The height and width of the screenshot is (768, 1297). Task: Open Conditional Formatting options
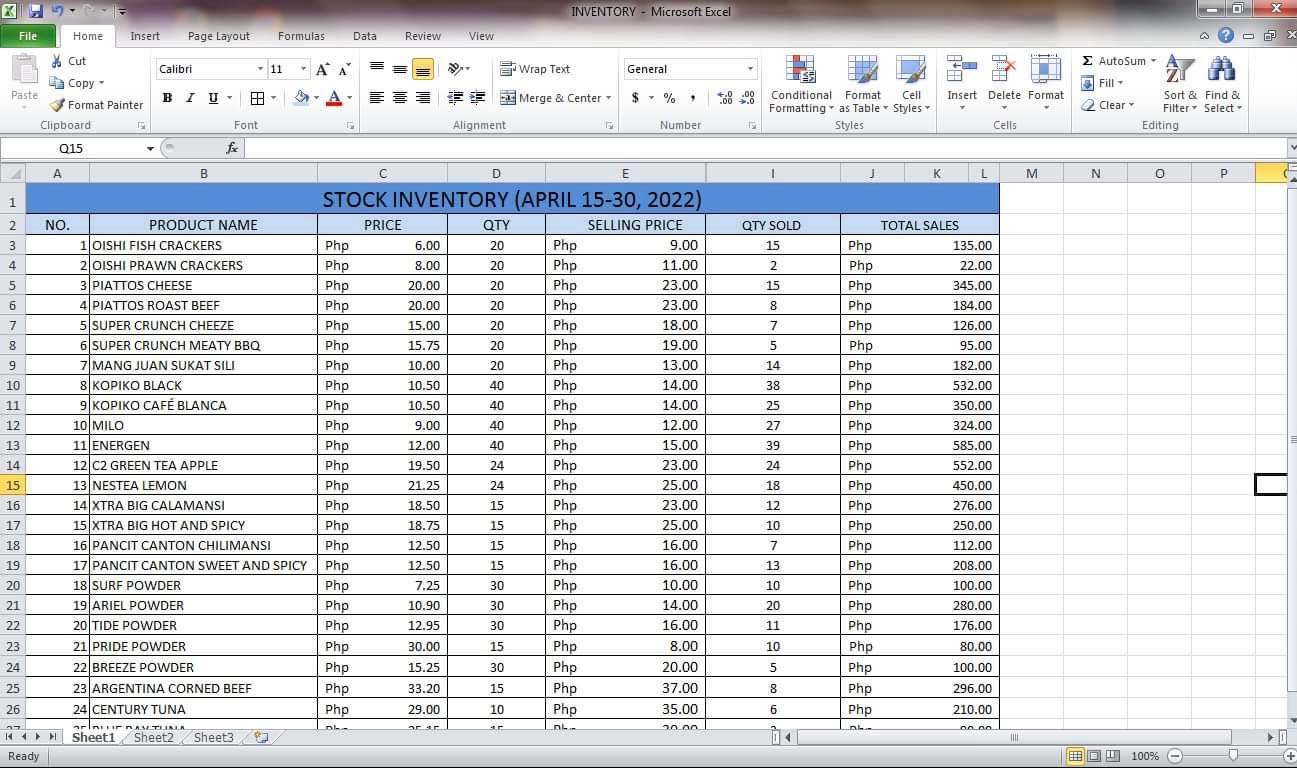[801, 85]
